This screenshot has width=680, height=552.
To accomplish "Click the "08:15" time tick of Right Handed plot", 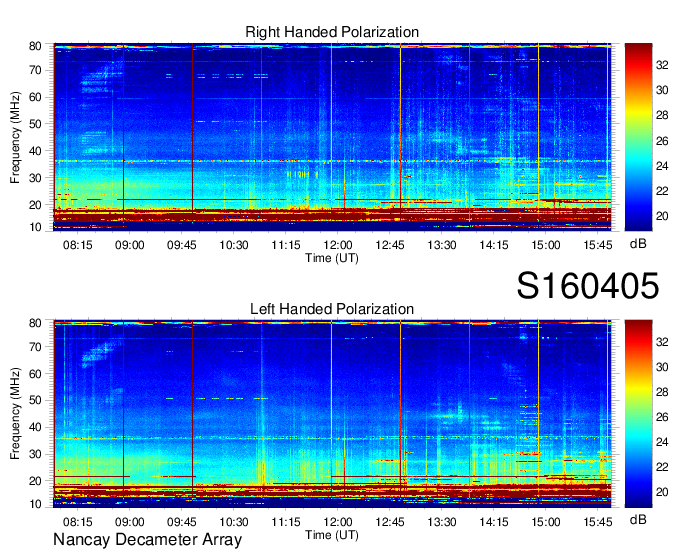I will click(78, 245).
